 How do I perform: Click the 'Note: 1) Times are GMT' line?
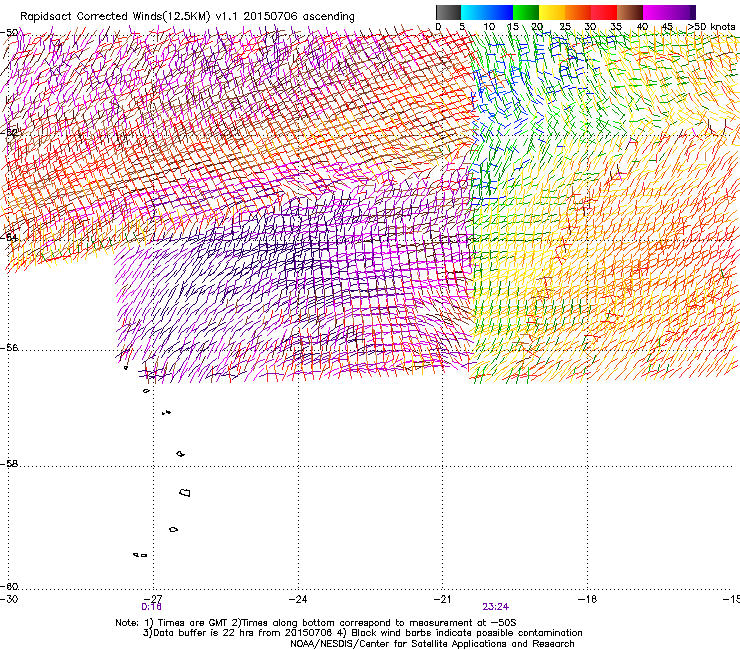click(315, 623)
